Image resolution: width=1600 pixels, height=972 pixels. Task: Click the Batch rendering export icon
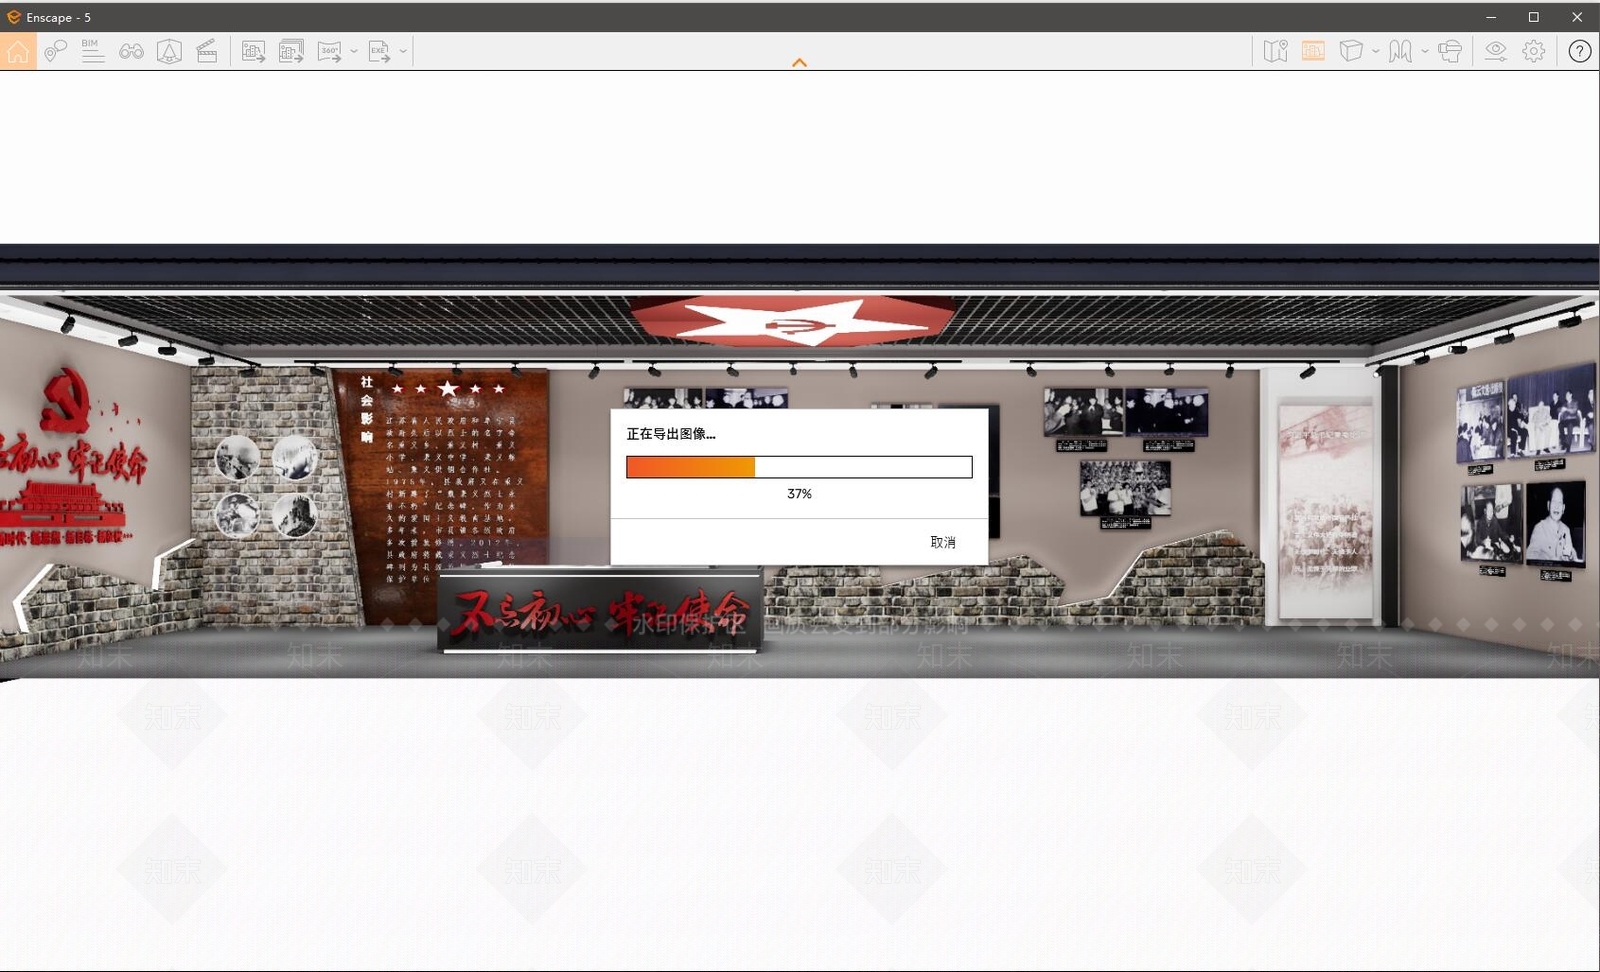coord(291,51)
